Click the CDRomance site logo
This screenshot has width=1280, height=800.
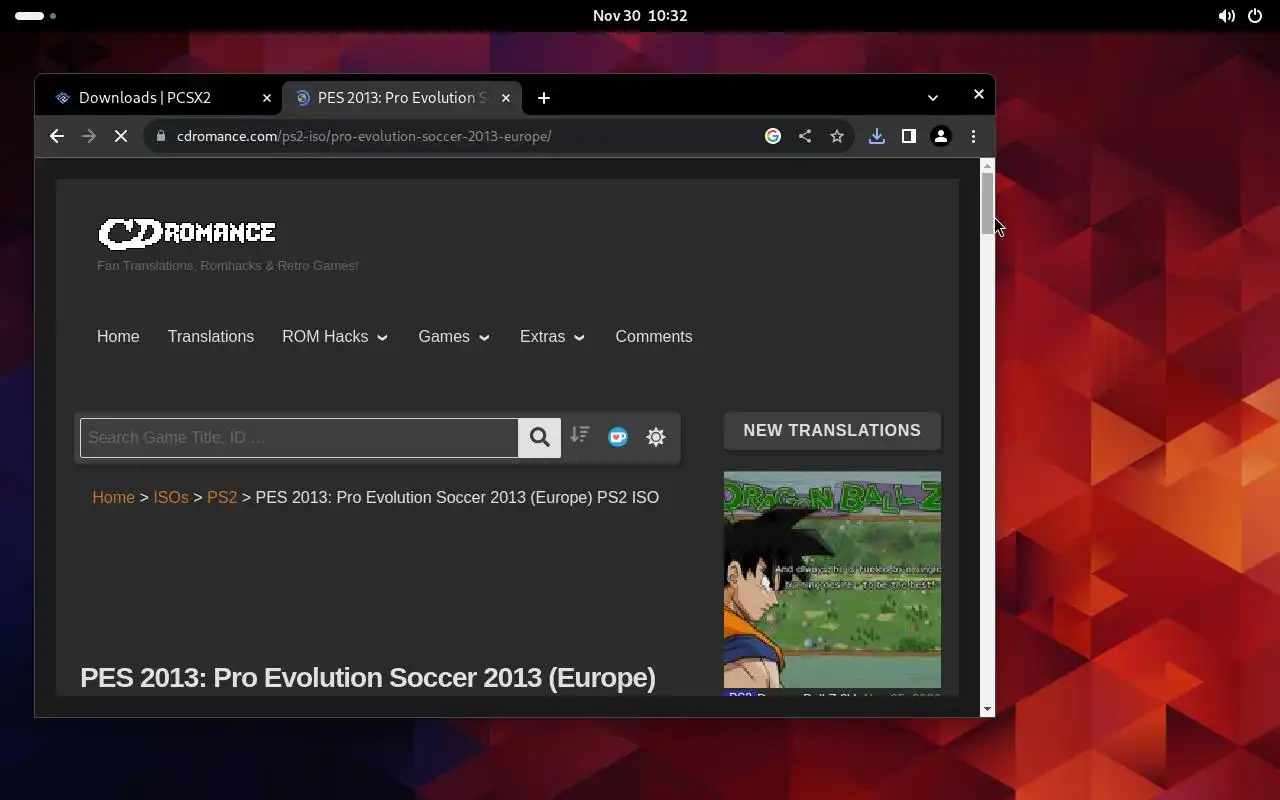pyautogui.click(x=187, y=232)
